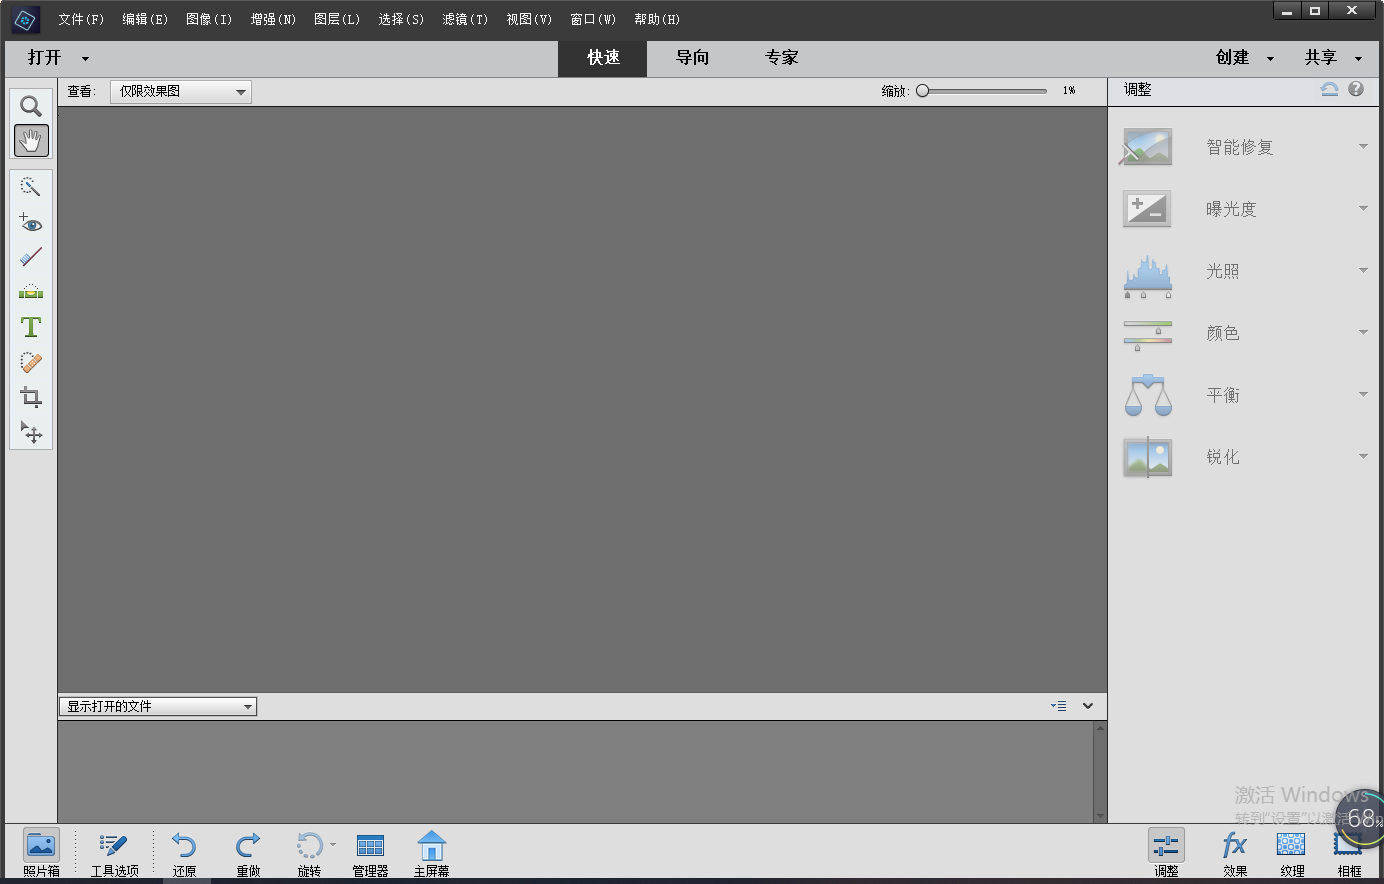Click the 缩放 zoom slider handle

922,90
